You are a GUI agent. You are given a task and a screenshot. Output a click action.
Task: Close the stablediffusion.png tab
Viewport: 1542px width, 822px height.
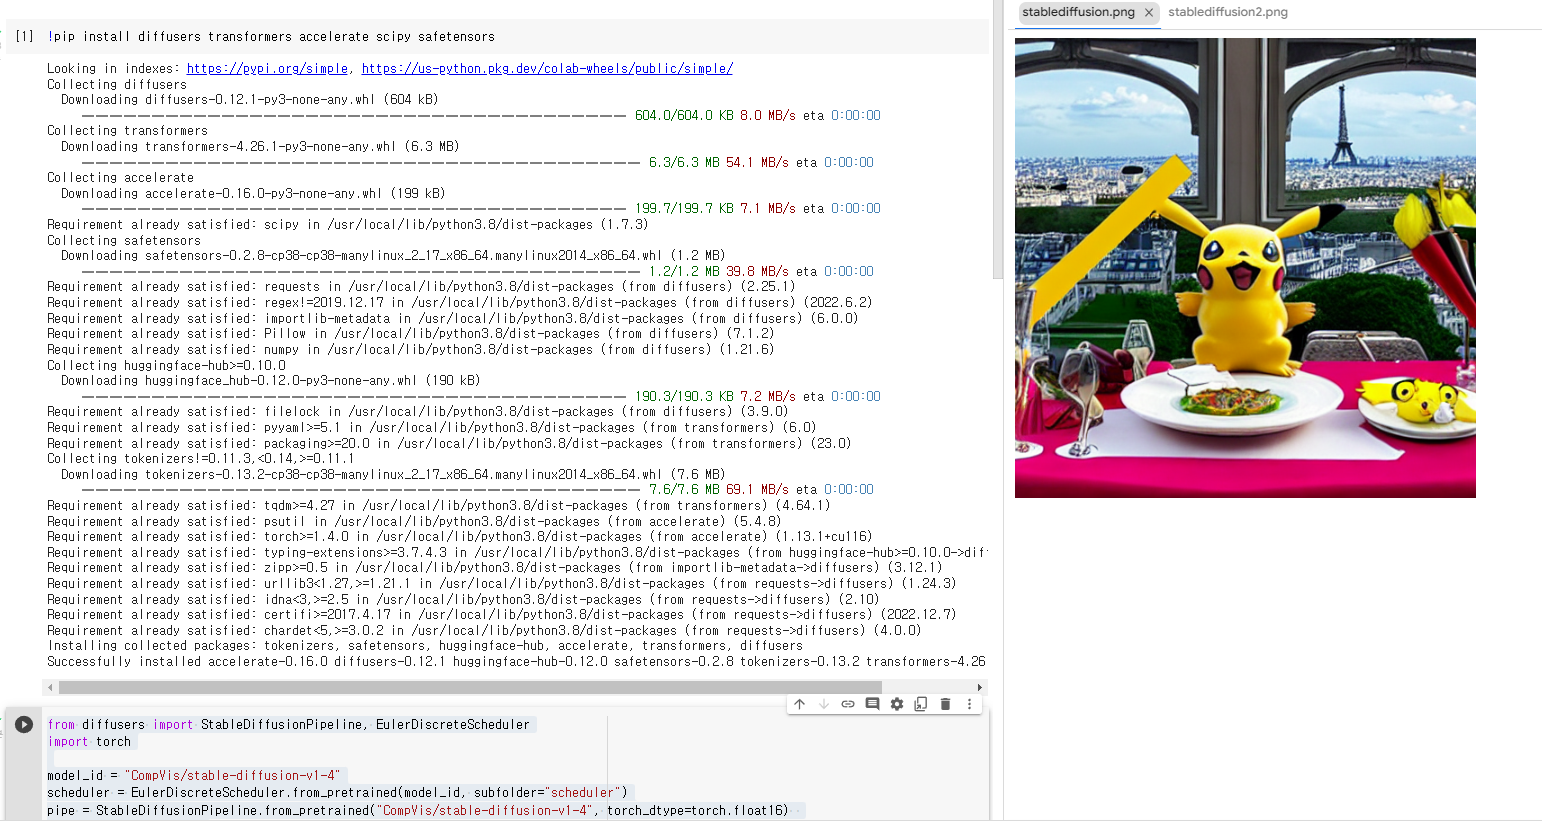pos(1149,13)
